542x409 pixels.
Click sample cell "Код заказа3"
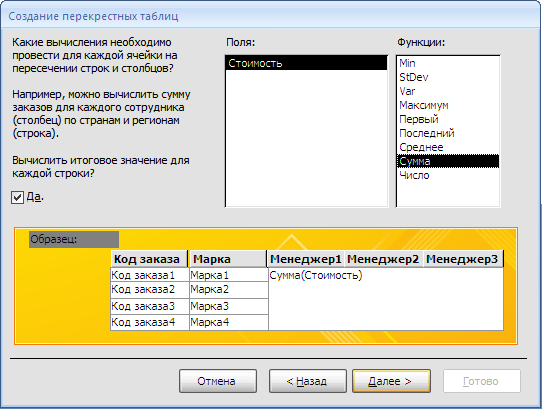click(150, 306)
